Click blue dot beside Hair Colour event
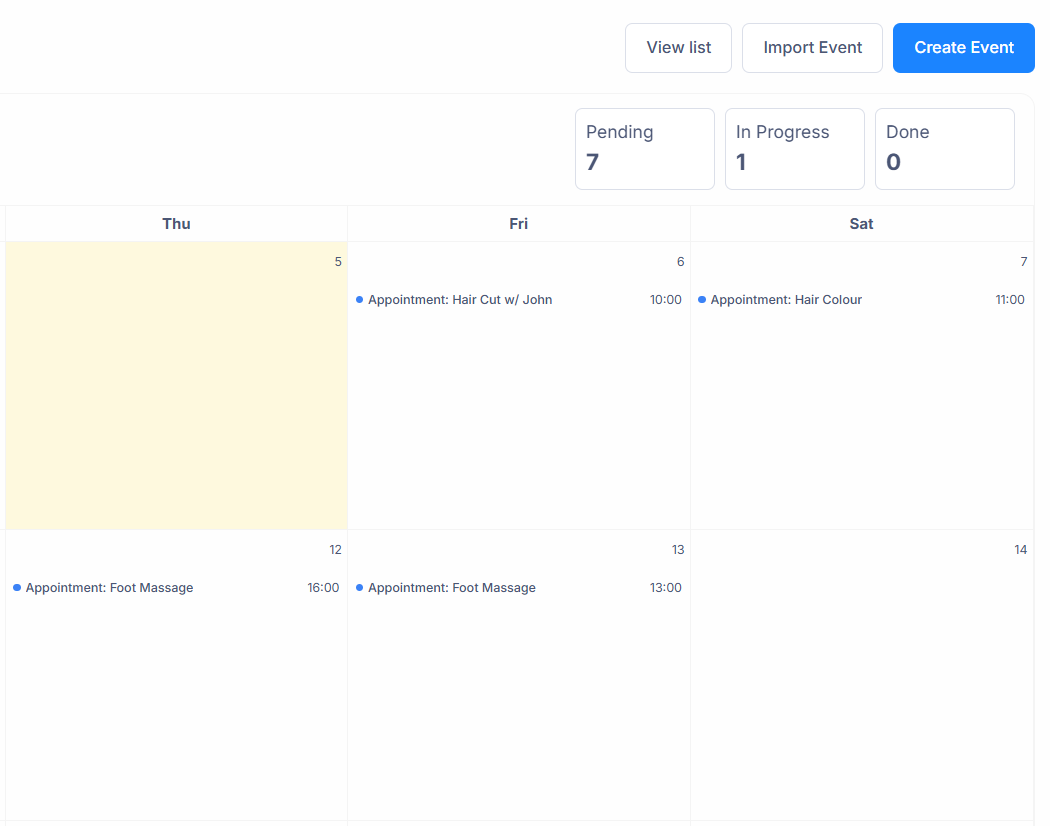1050x826 pixels. (702, 300)
